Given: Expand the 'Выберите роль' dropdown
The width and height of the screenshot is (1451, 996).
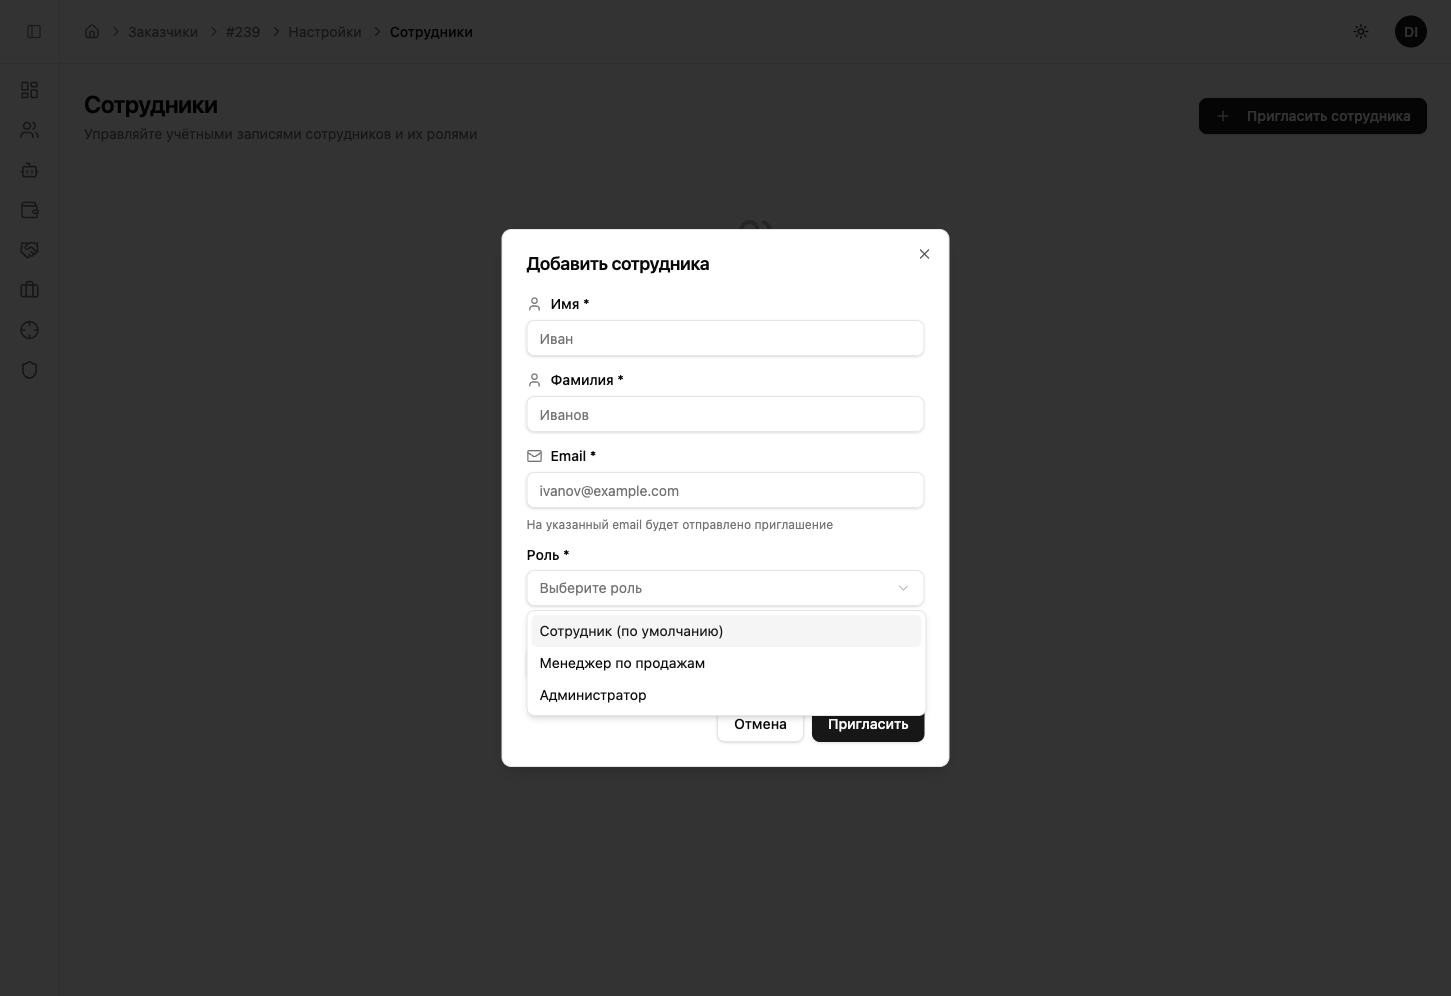Looking at the screenshot, I should pyautogui.click(x=725, y=588).
